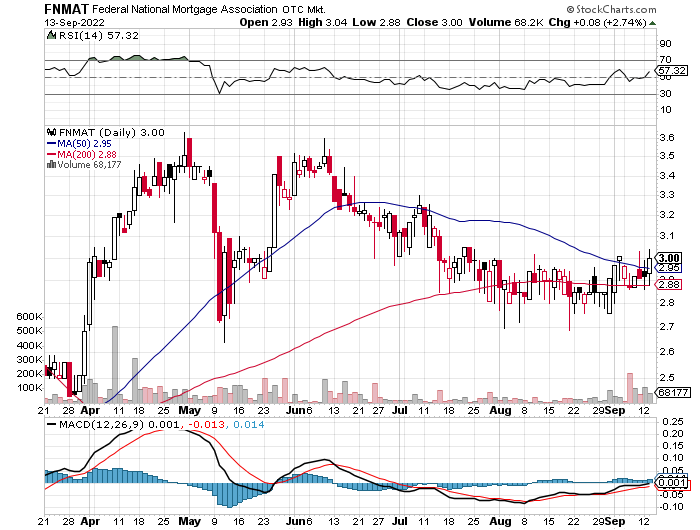The image size is (700, 530).
Task: Click the 68177 volume tag on right axis
Action: (x=673, y=392)
